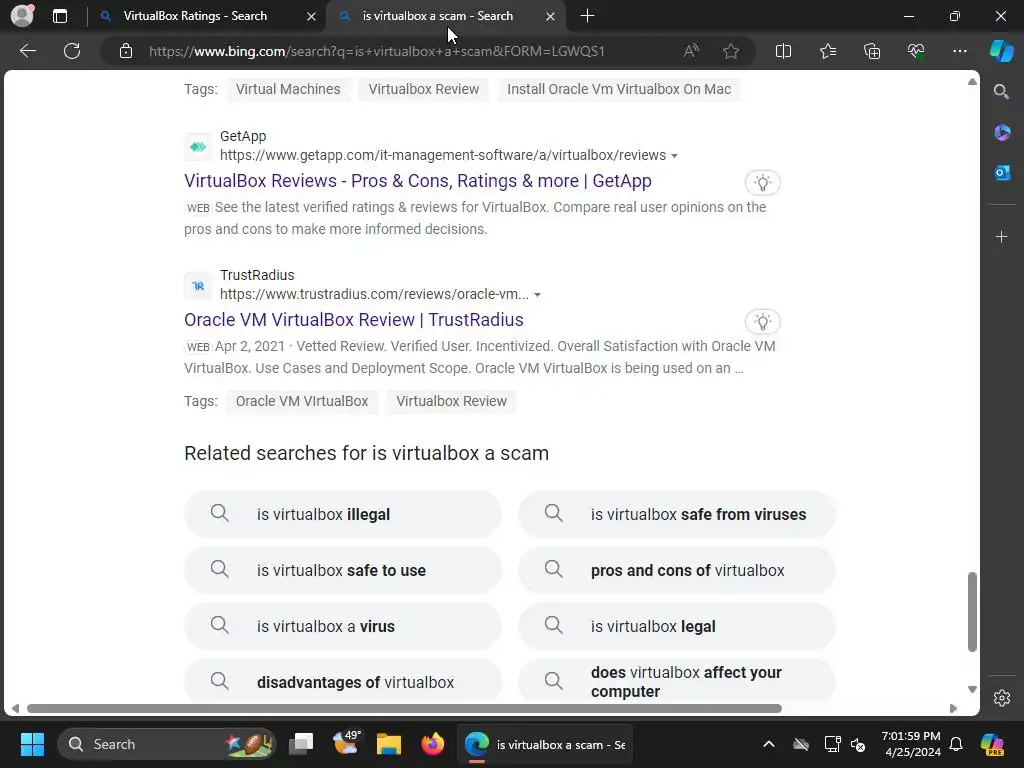Open the Favorites list
Viewport: 1024px width, 768px height.
click(828, 51)
